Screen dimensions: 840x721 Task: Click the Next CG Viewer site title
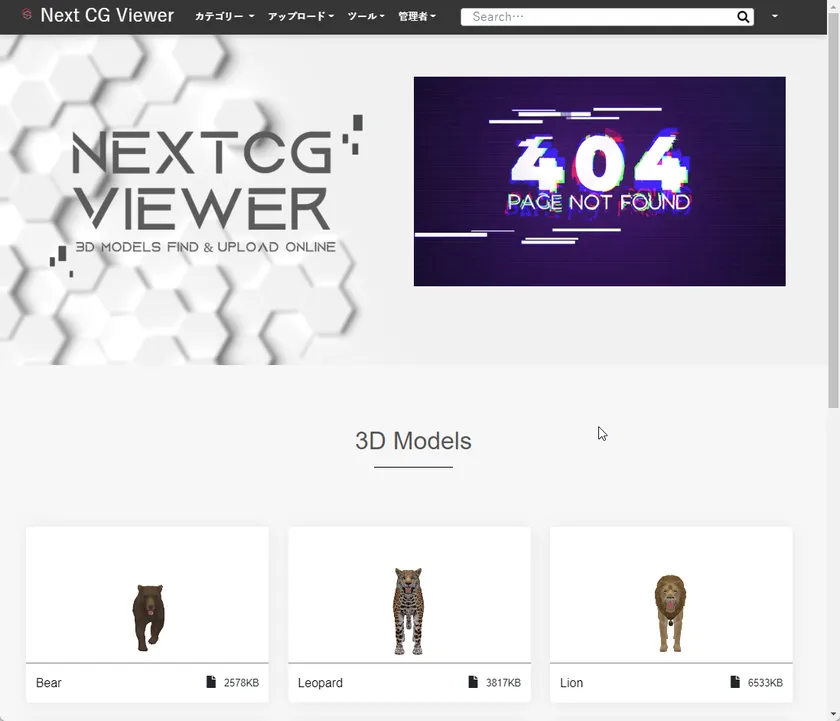(x=107, y=16)
